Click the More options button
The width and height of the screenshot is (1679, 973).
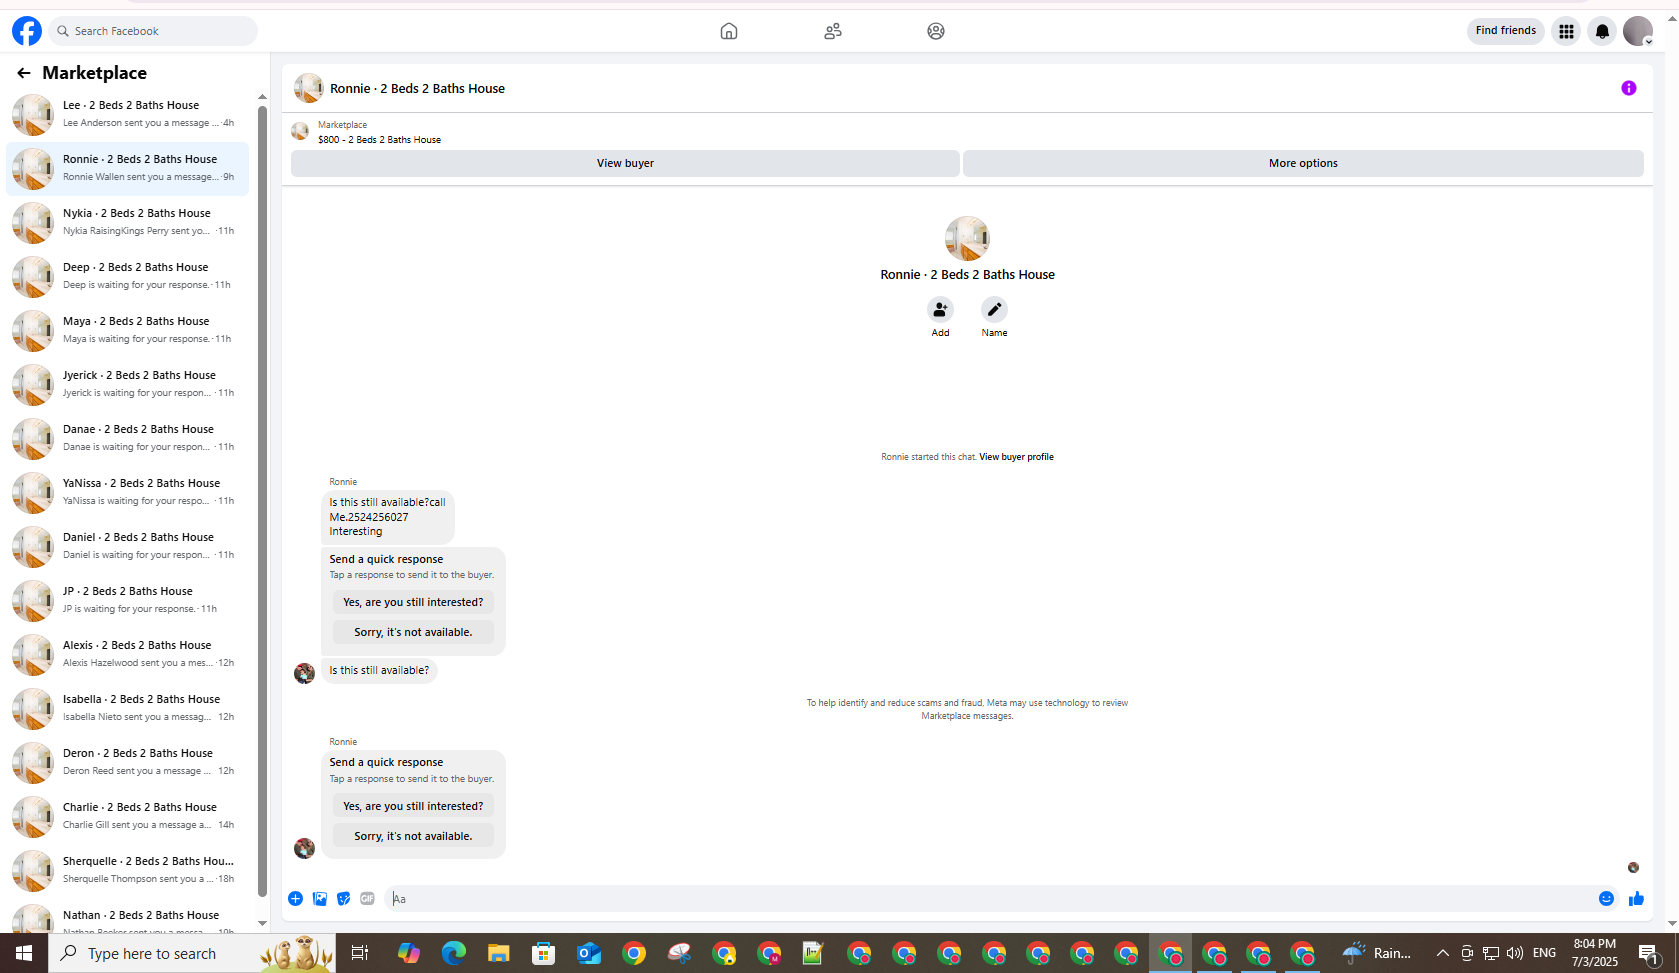1303,163
